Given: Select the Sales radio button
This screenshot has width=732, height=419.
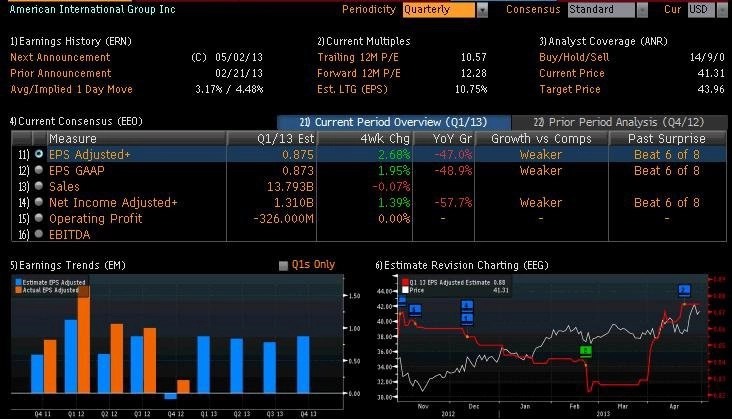Looking at the screenshot, I should coord(39,186).
